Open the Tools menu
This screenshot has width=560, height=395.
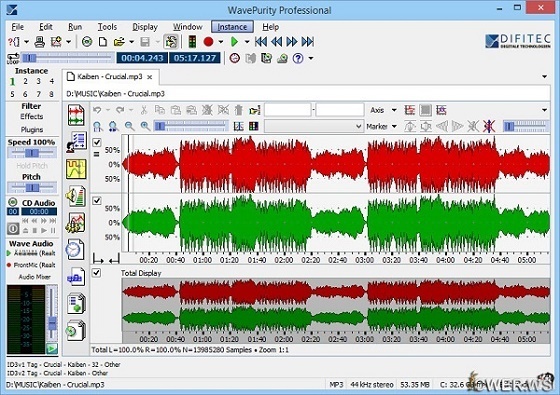pos(107,27)
